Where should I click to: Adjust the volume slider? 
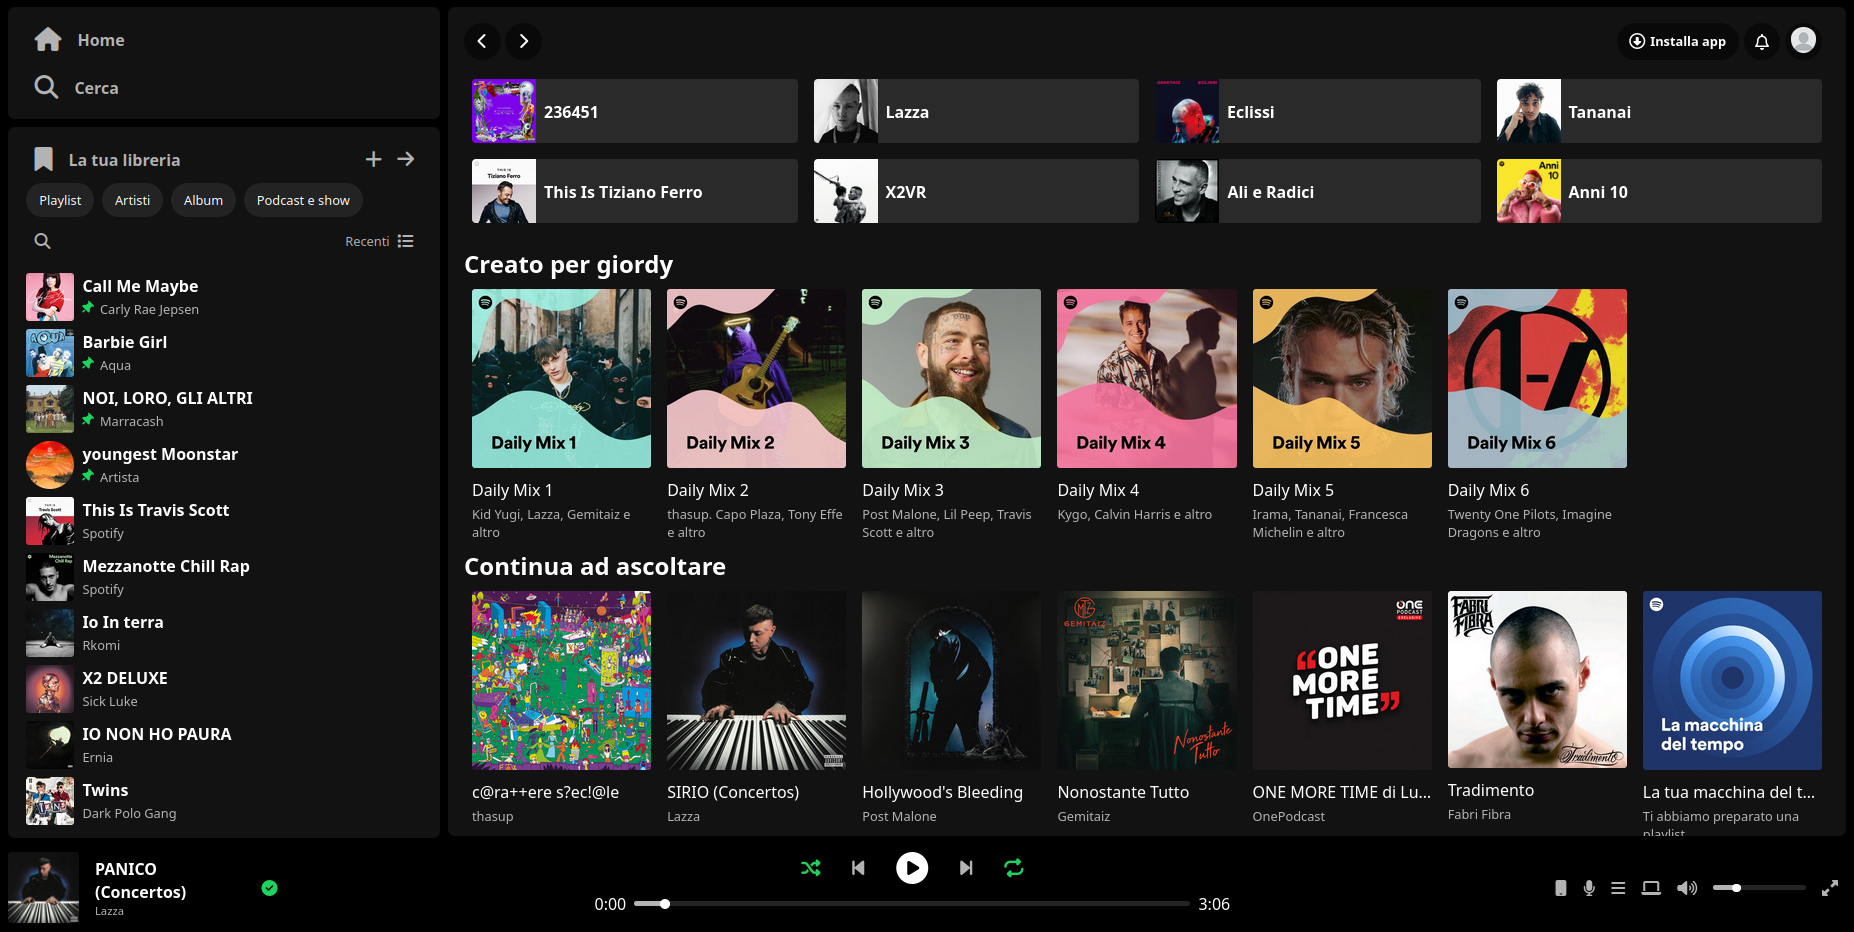1759,888
